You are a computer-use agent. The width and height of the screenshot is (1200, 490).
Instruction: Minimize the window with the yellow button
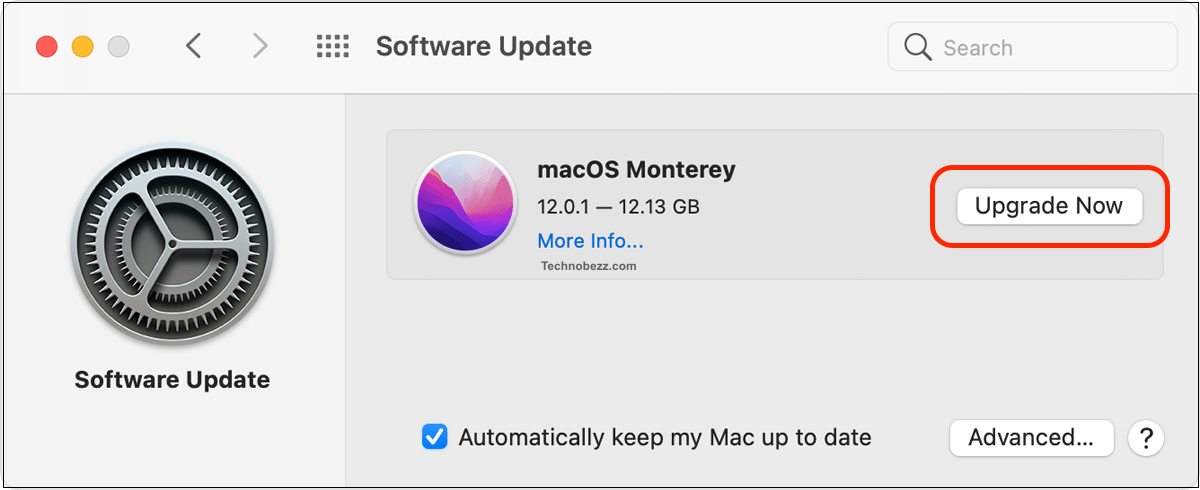coord(83,46)
